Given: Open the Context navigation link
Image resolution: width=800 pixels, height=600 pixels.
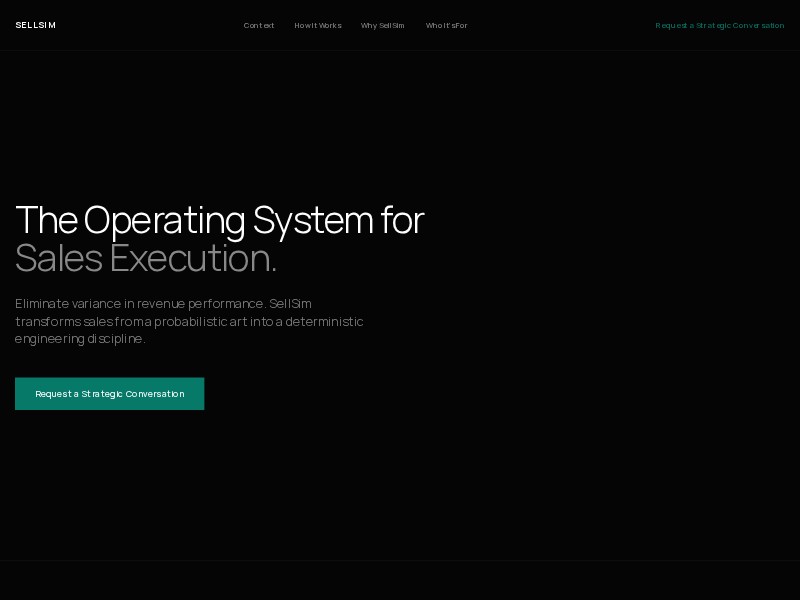Looking at the screenshot, I should click(x=259, y=25).
